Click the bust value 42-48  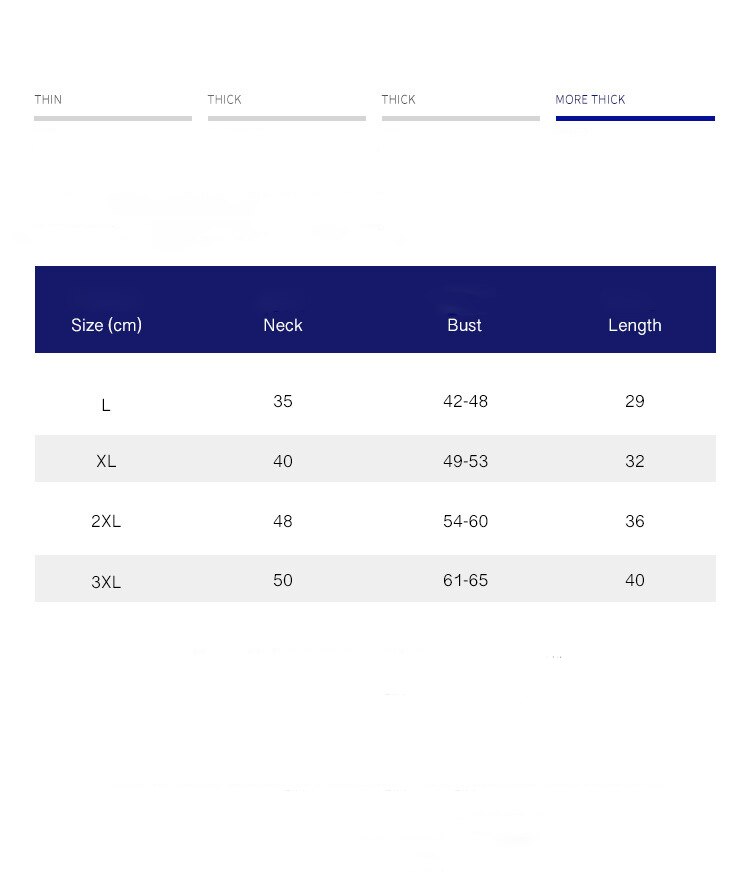pyautogui.click(x=465, y=402)
